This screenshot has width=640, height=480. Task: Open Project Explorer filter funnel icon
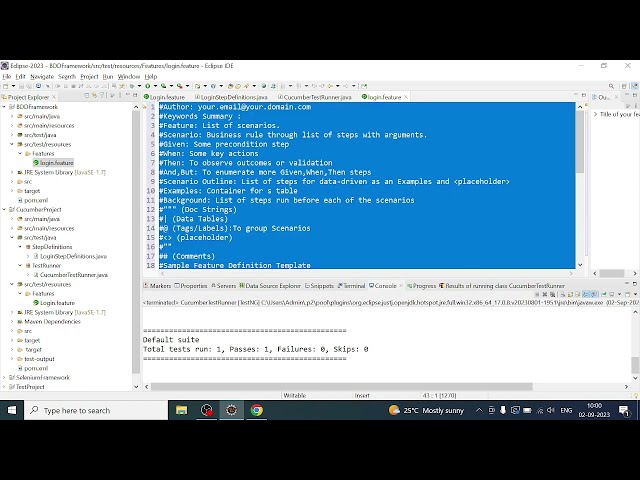point(102,96)
